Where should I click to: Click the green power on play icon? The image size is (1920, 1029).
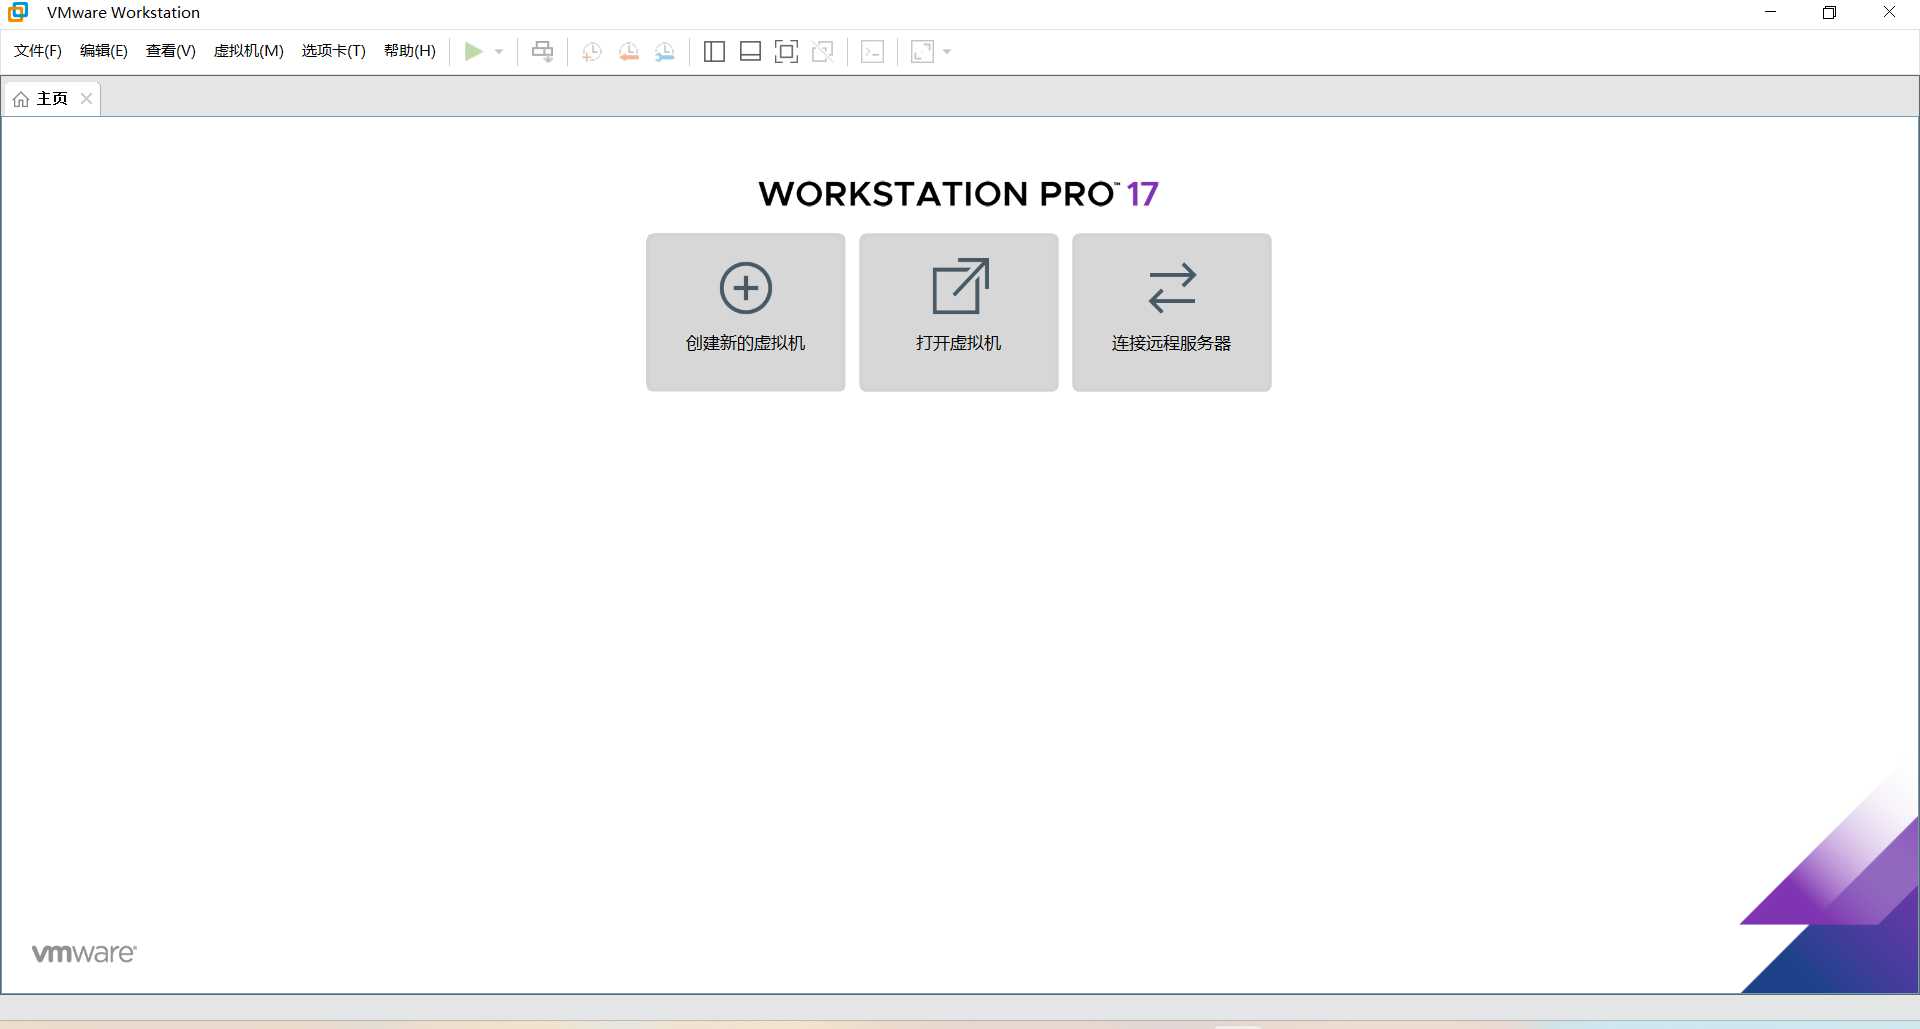(473, 51)
